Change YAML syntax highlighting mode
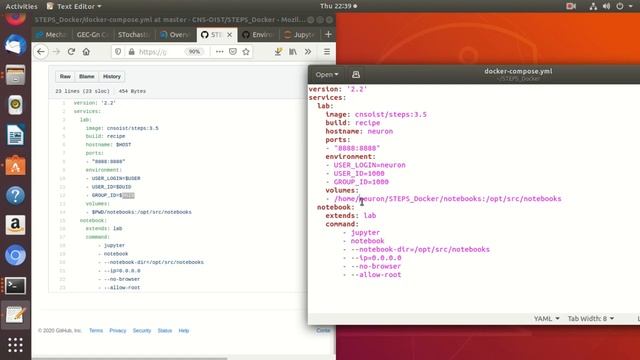640x360 pixels. tap(547, 318)
